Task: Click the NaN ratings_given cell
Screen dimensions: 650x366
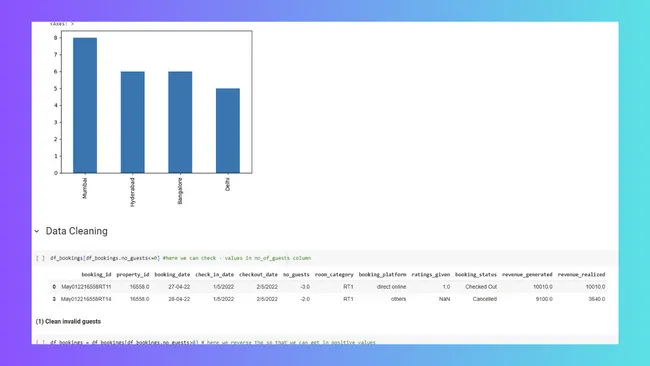Action: [x=444, y=299]
